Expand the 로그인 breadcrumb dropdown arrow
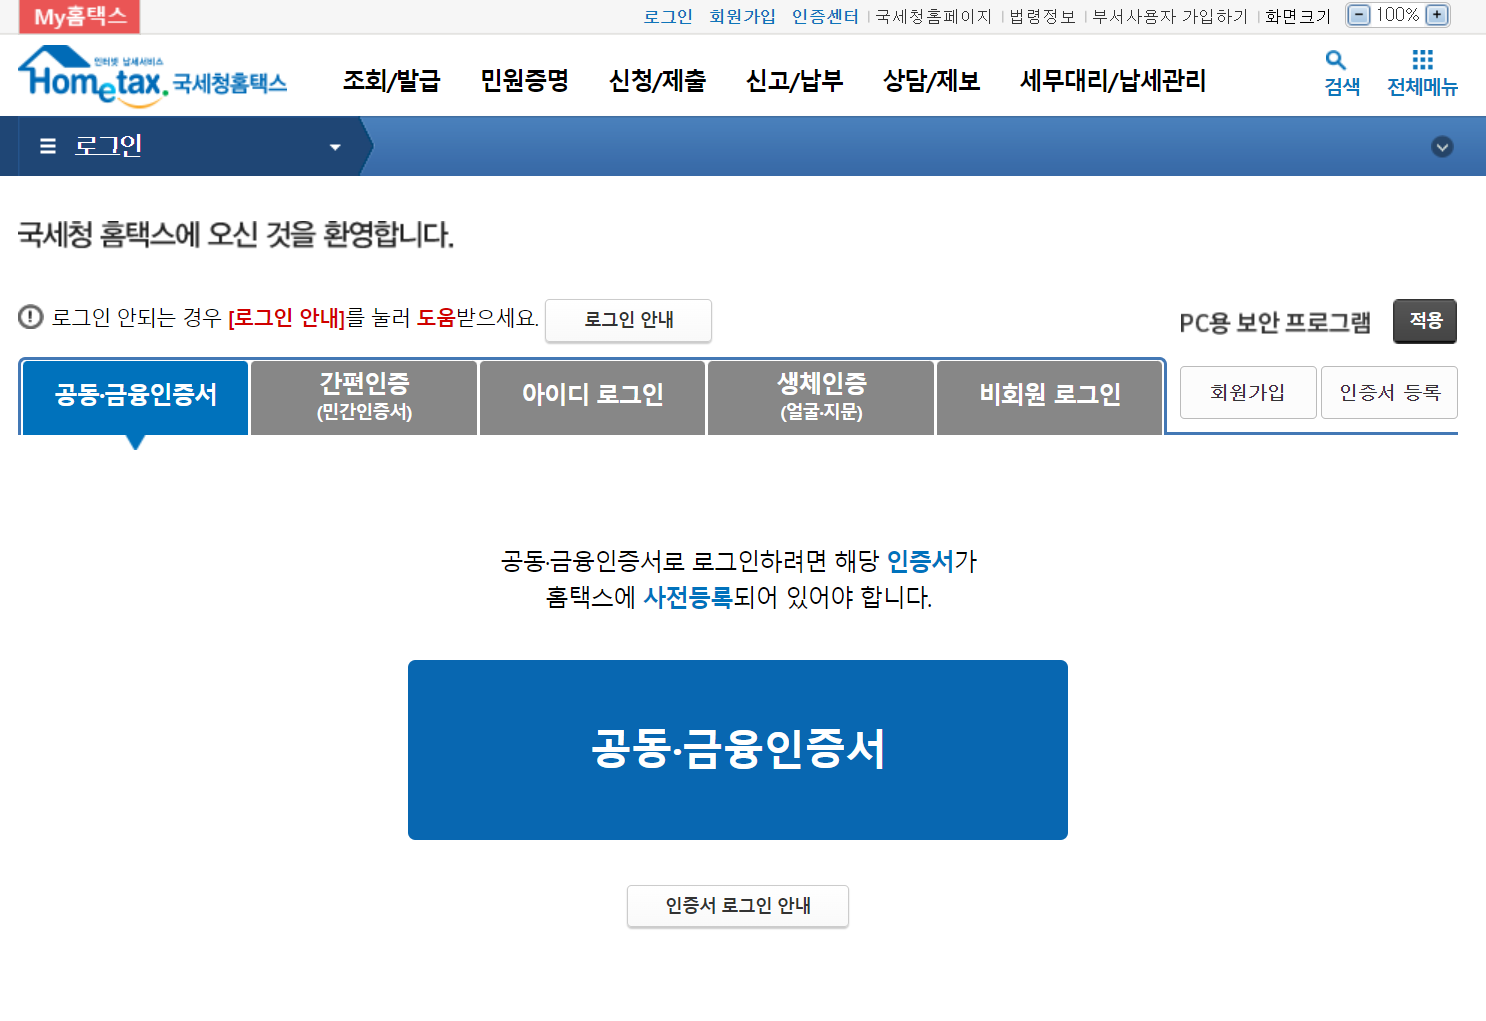Viewport: 1486px width, 1021px height. (335, 147)
